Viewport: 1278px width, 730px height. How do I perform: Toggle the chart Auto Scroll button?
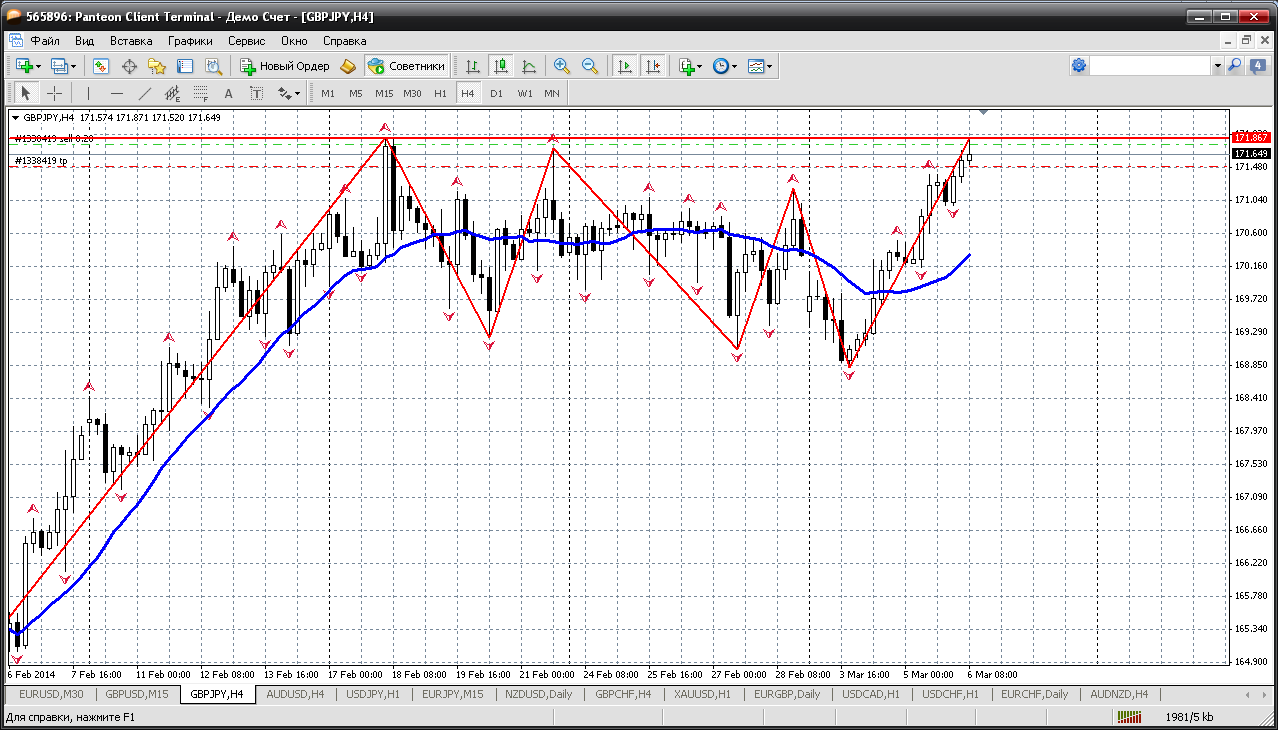(x=625, y=66)
